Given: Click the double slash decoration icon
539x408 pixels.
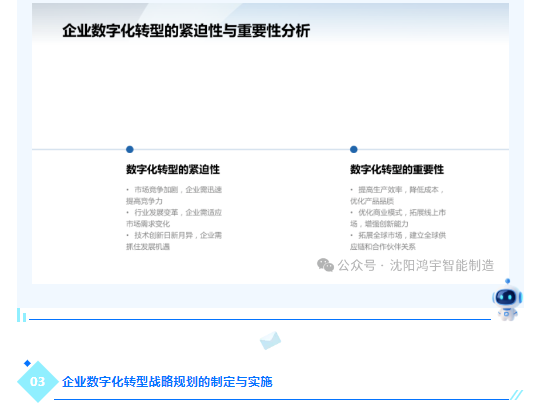Looking at the screenshot, I should (x=516, y=395).
